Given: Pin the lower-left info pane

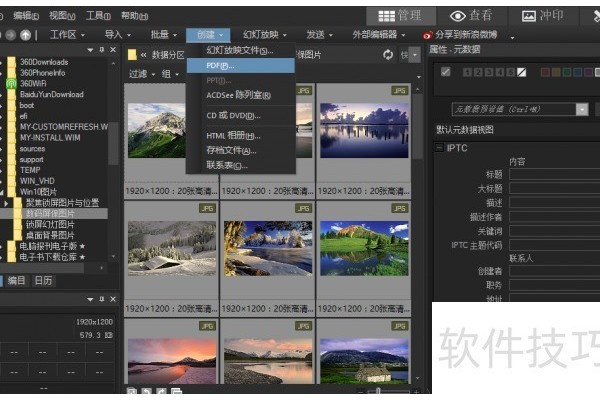Looking at the screenshot, I should [x=102, y=299].
